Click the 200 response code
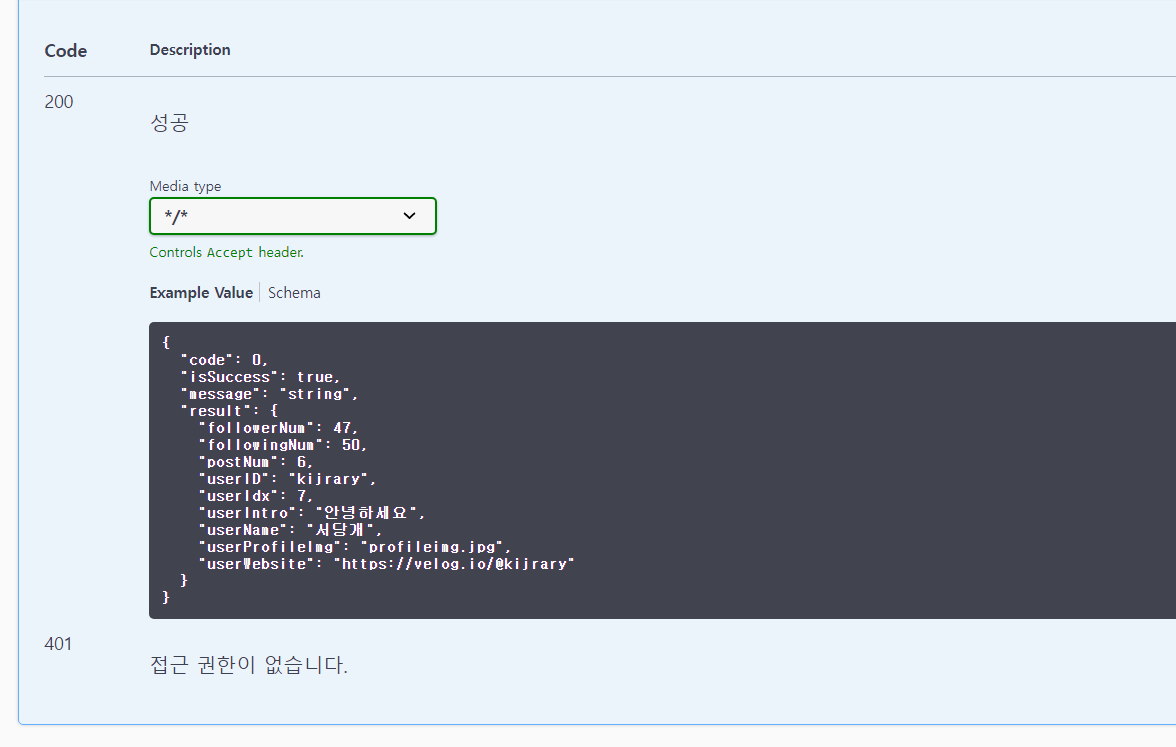 click(x=59, y=101)
